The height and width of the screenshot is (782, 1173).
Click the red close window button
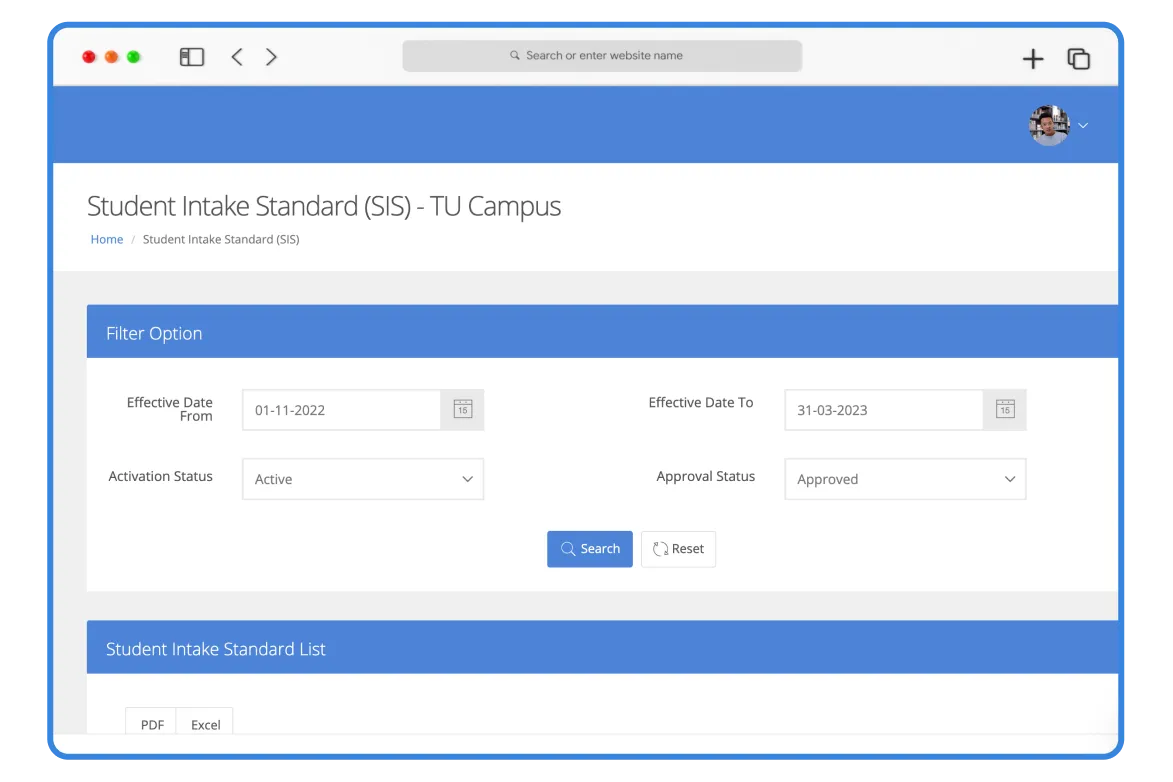pyautogui.click(x=89, y=57)
